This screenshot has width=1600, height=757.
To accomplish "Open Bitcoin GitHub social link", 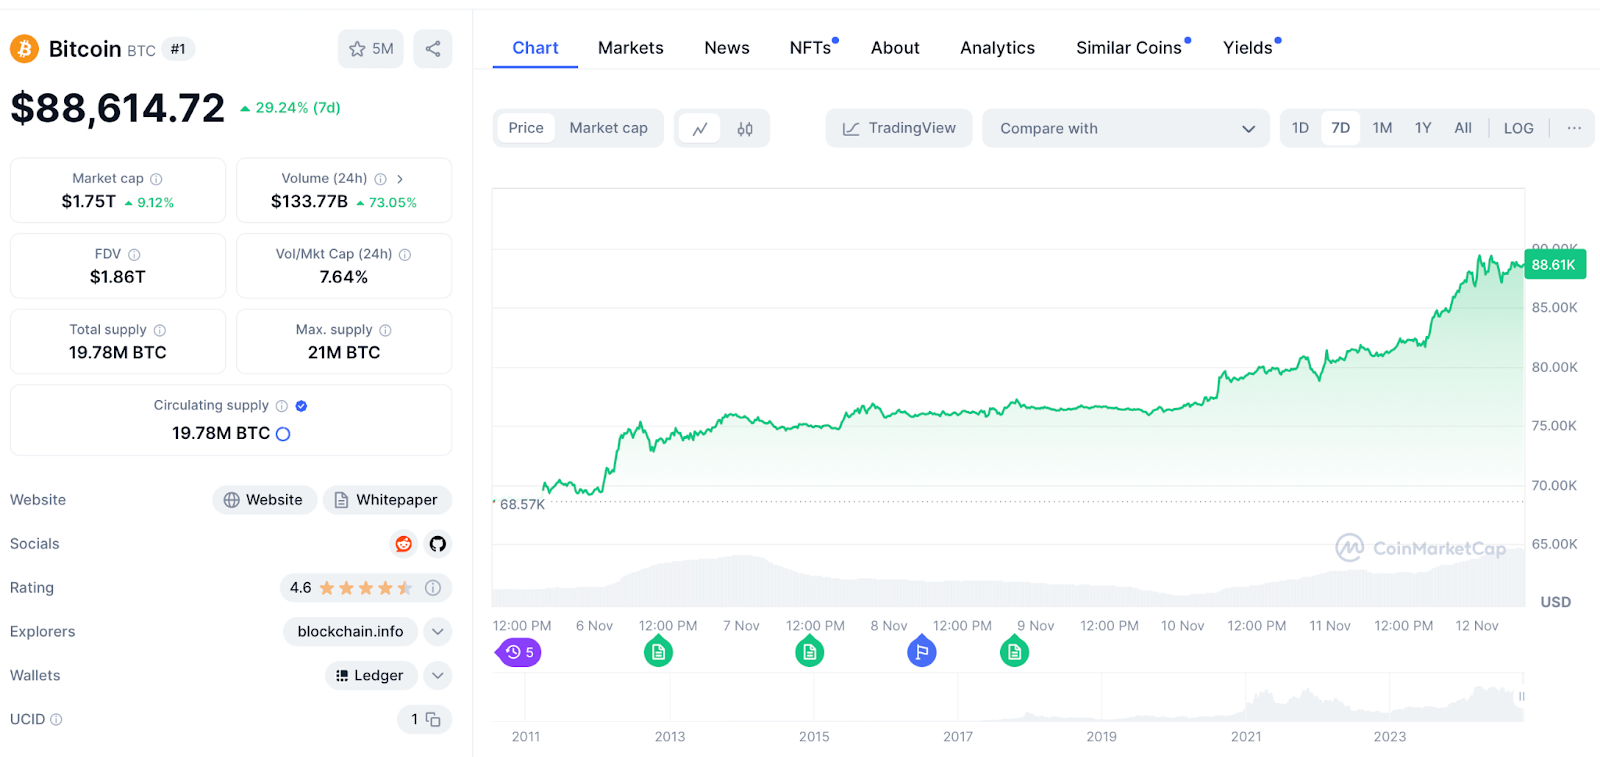I will click(x=438, y=544).
